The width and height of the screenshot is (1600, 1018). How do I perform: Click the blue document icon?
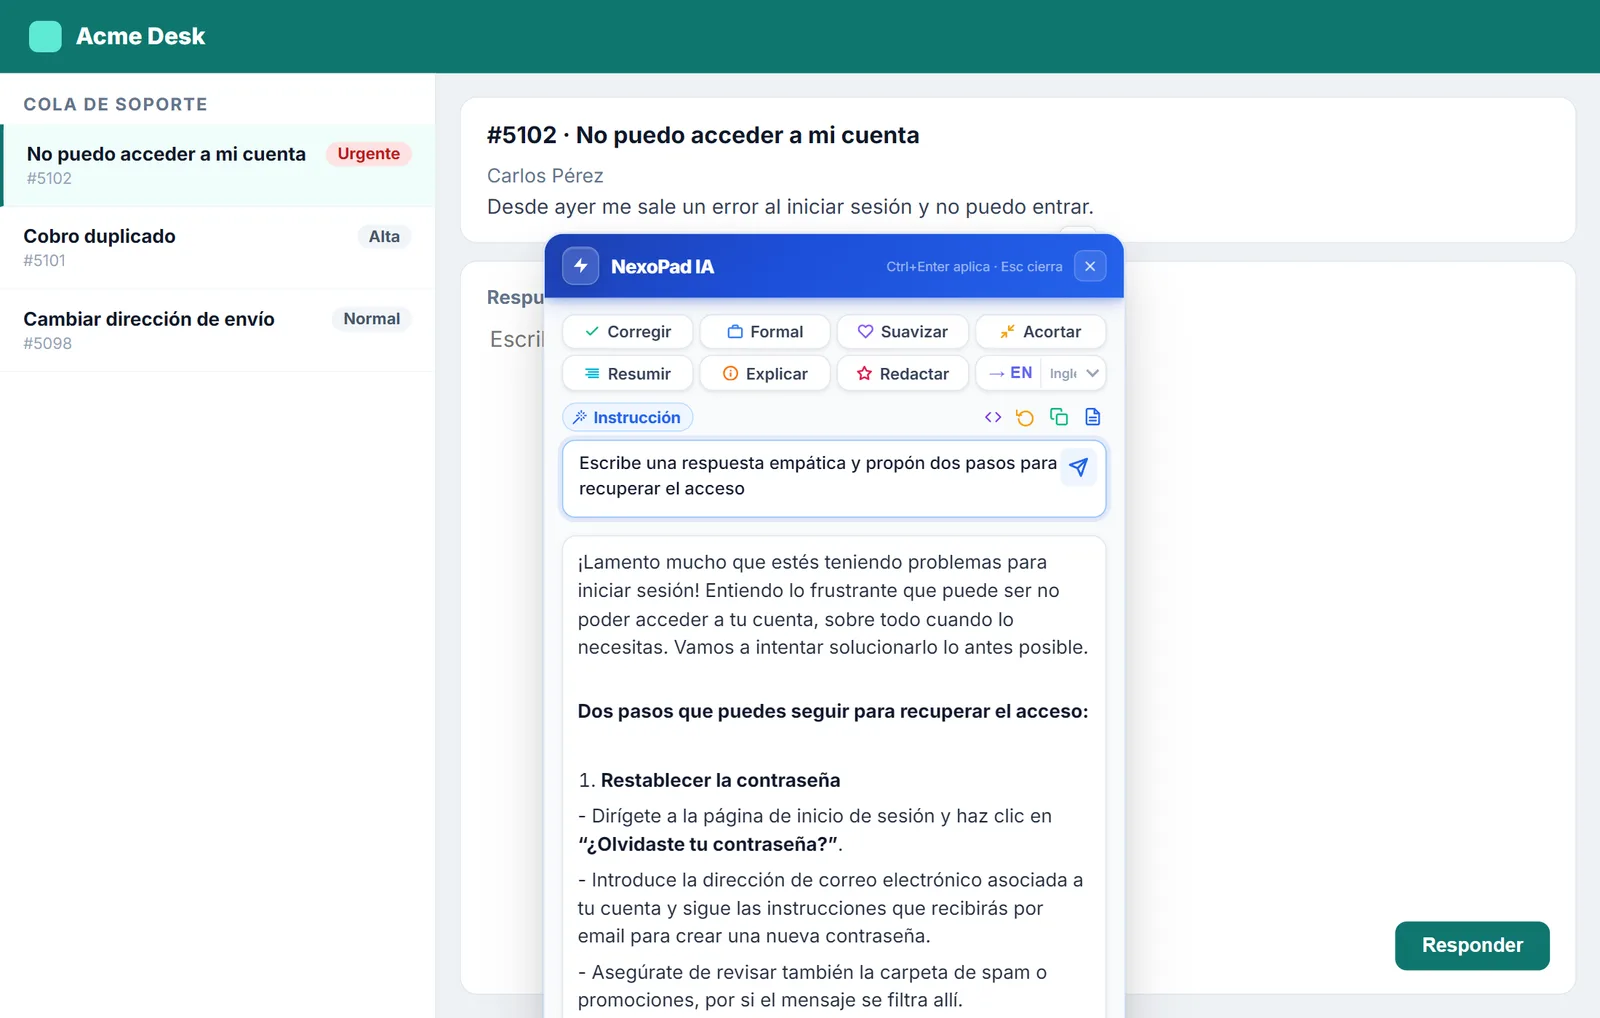tap(1093, 417)
